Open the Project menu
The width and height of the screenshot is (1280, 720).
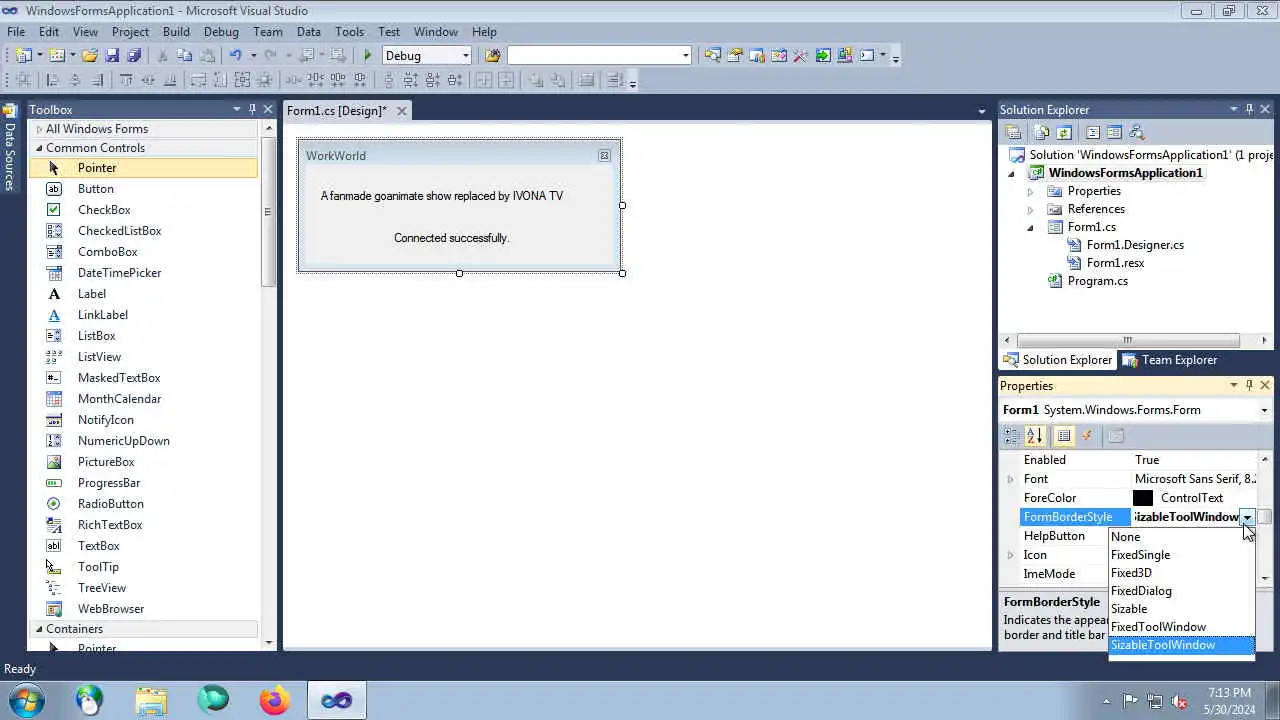pos(130,32)
